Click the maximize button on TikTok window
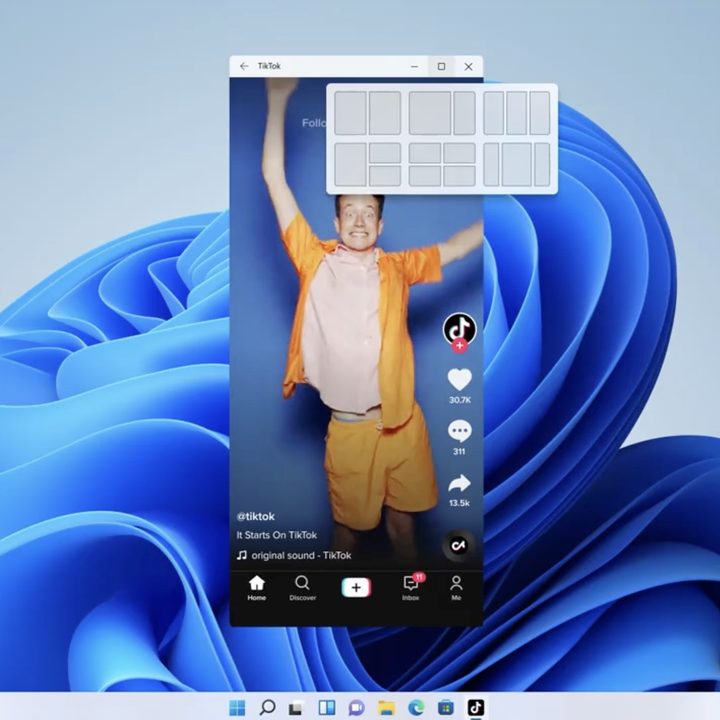 pos(441,67)
